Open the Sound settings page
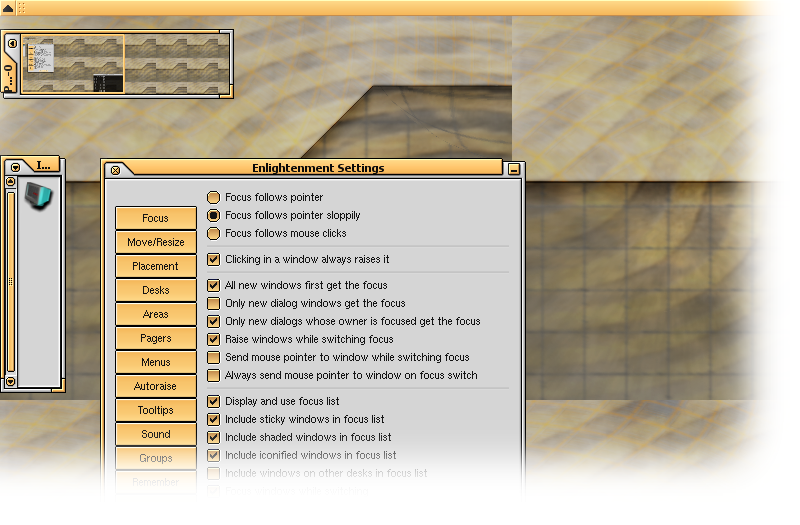800x525 pixels. [x=156, y=434]
